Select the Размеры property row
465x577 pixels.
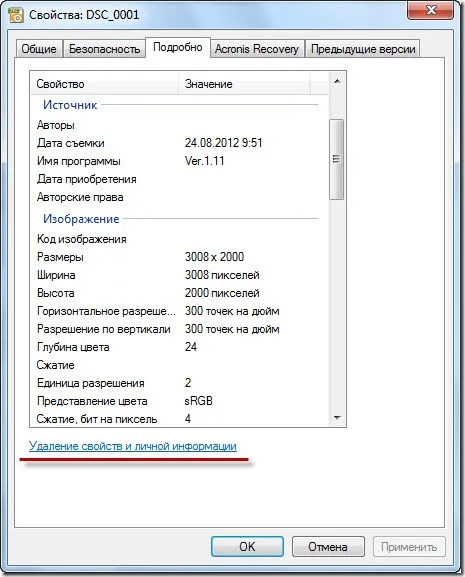[180, 257]
